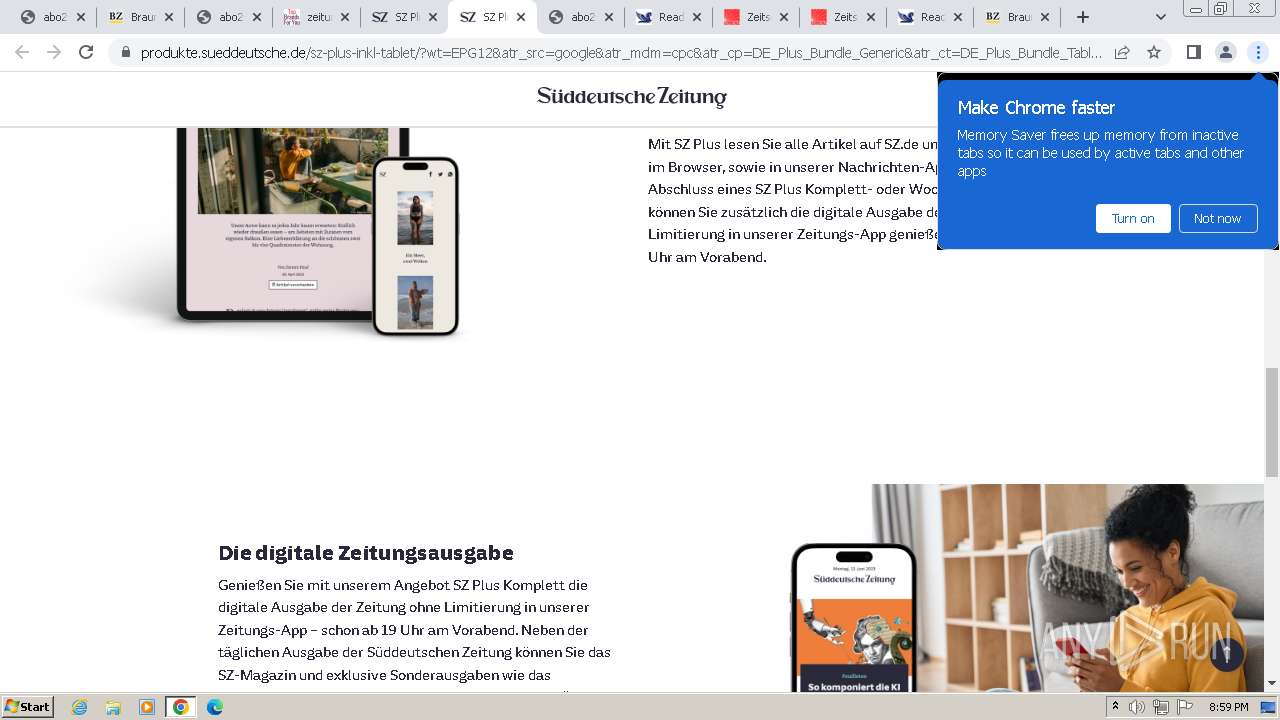Click the vertical scrollbar thumb
Viewport: 1280px width, 720px height.
(1271, 422)
